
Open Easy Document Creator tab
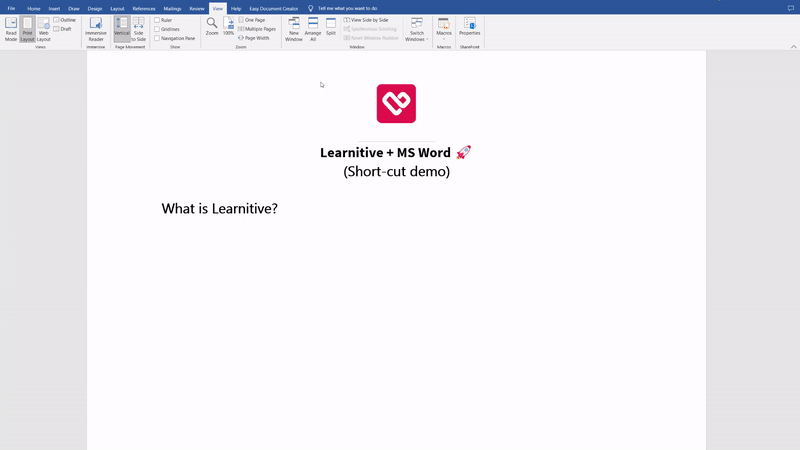click(274, 9)
